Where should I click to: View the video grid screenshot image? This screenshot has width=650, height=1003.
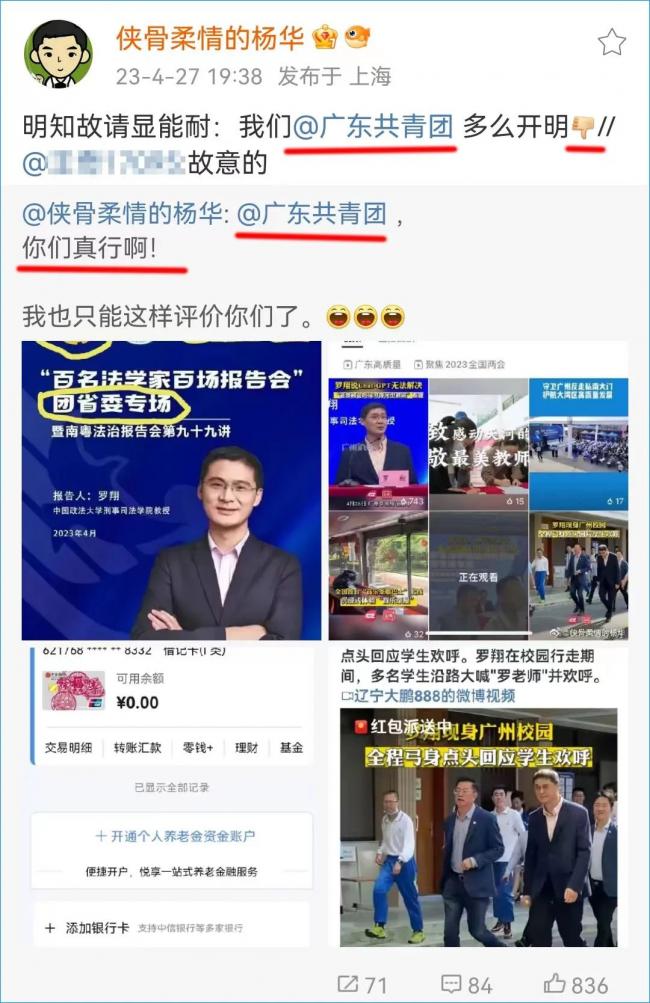[479, 490]
